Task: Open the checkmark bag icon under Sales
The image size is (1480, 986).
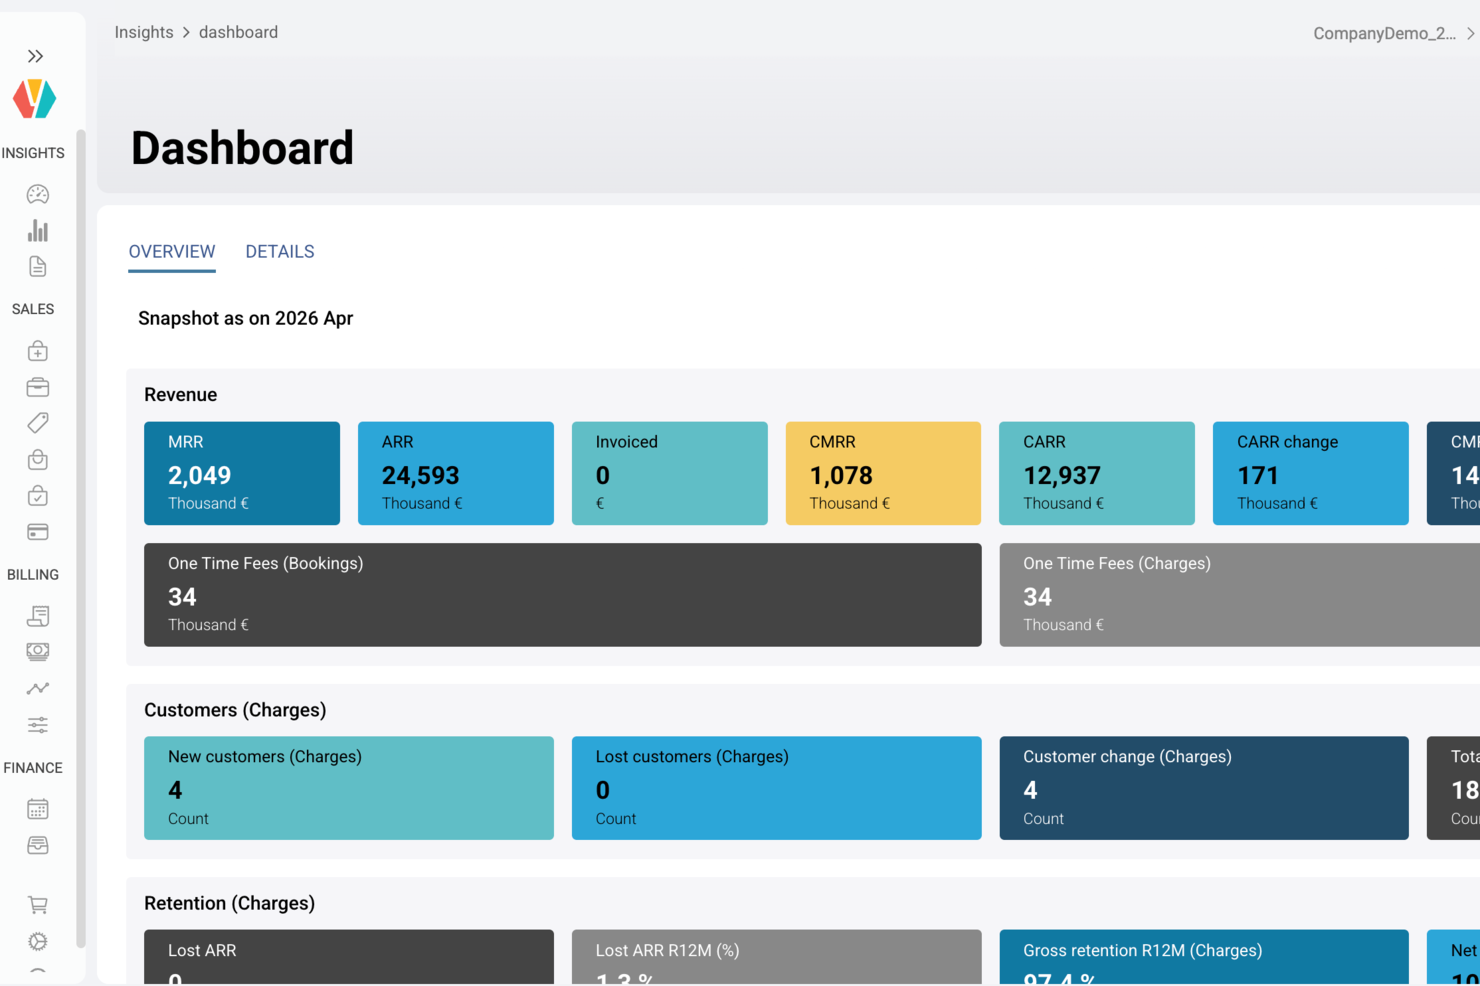Action: coord(38,496)
